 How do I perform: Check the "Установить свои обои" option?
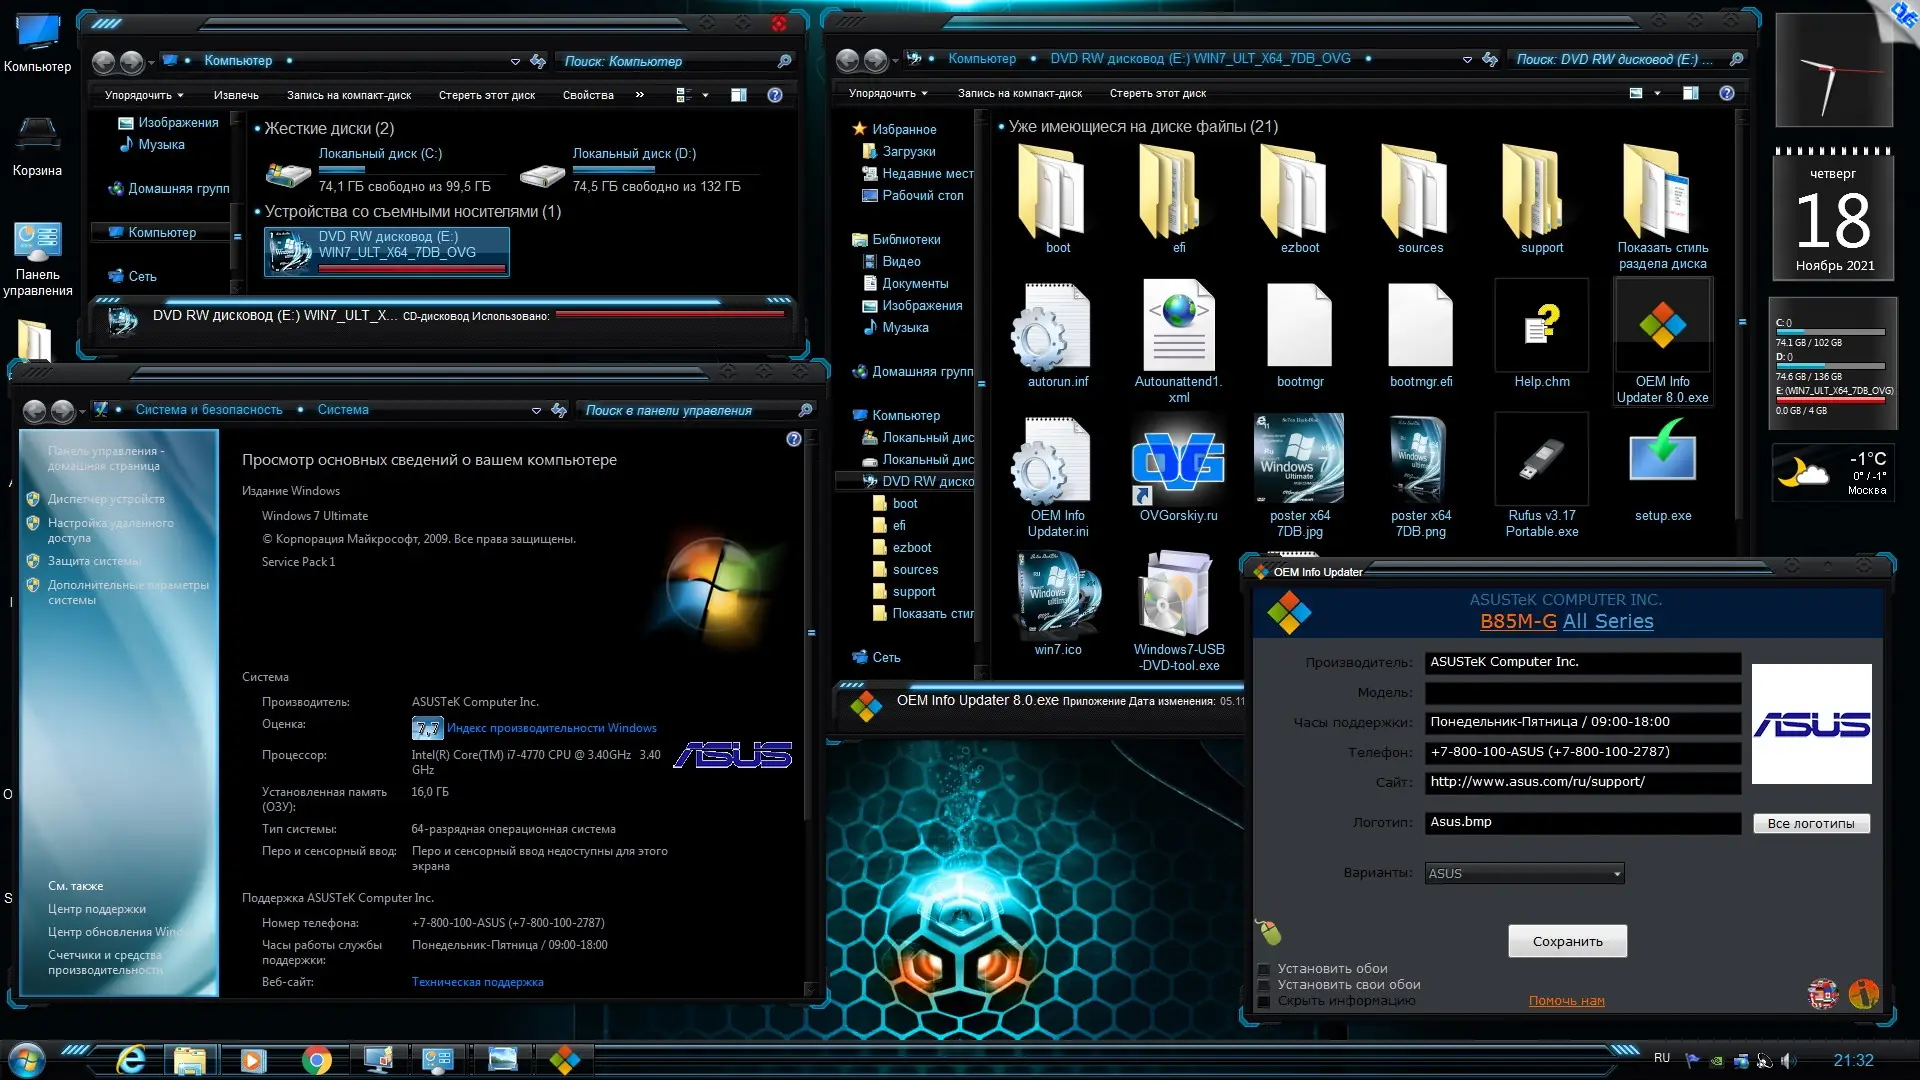1264,986
